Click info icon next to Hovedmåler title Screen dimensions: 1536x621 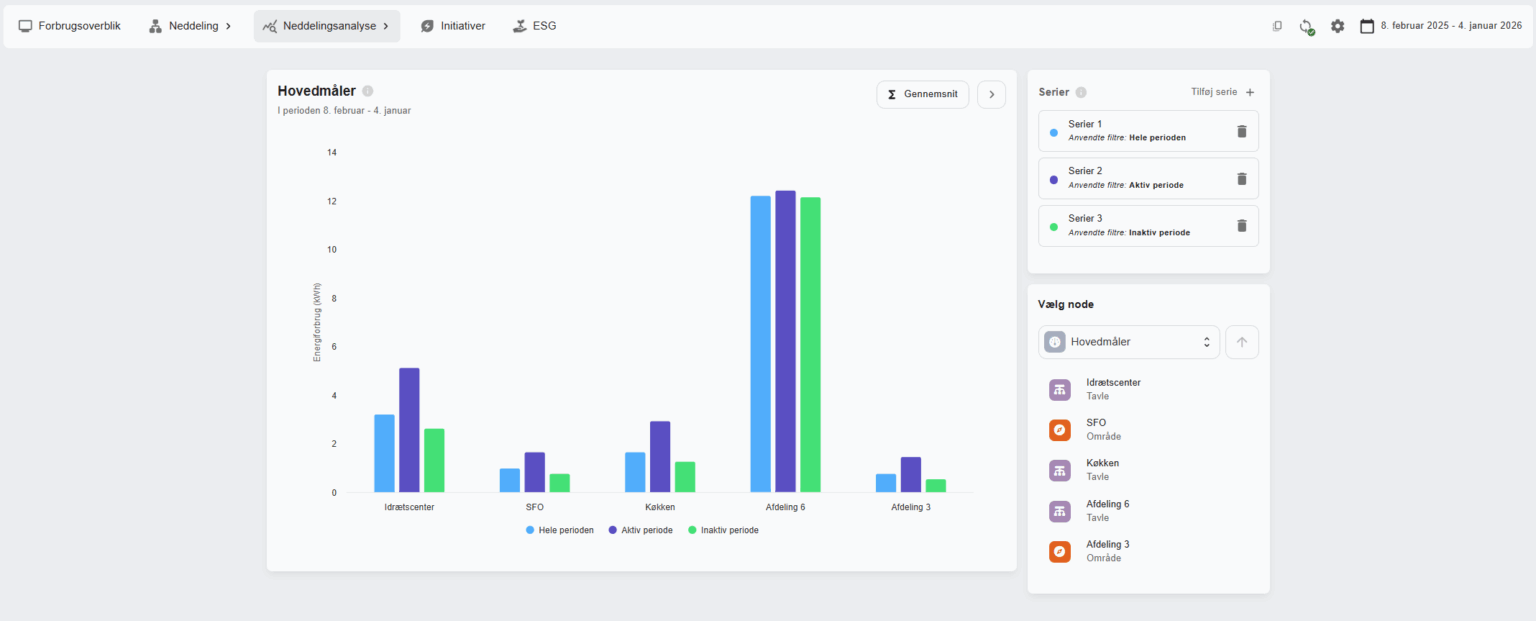[367, 91]
